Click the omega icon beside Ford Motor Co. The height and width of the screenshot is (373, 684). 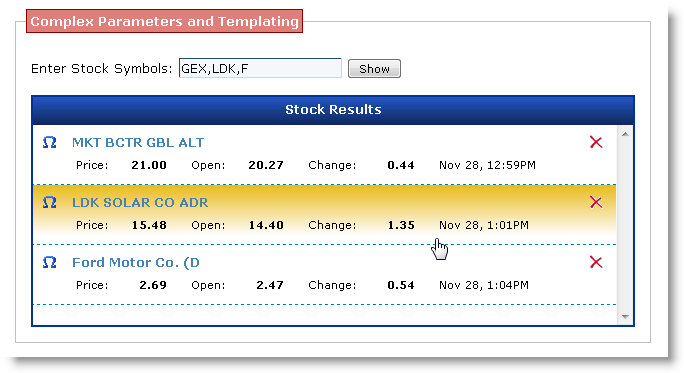point(49,262)
